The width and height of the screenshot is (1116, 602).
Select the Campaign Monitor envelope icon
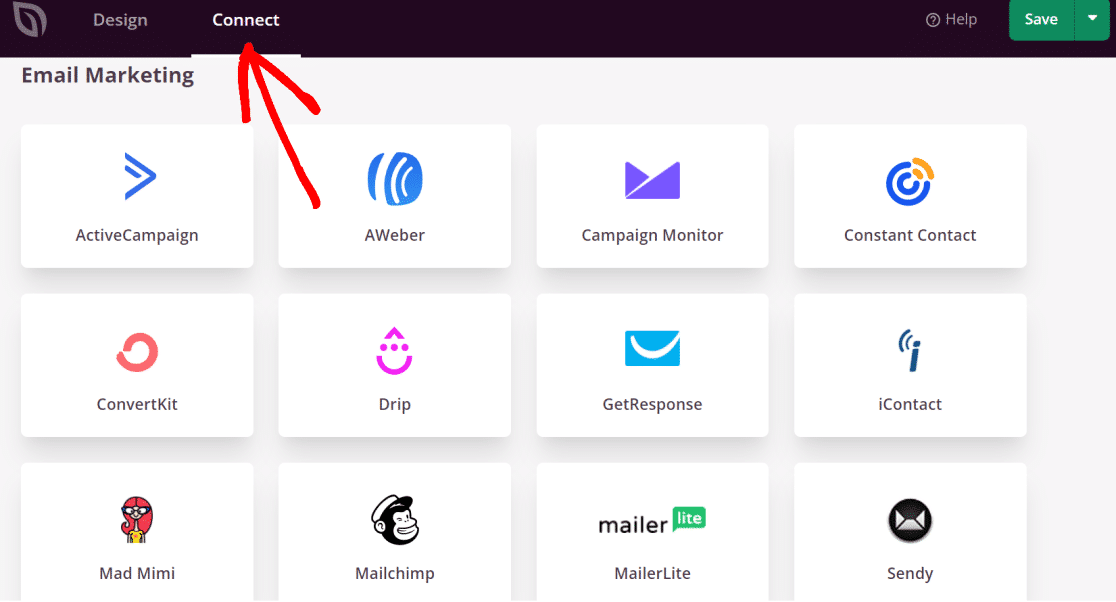652,180
